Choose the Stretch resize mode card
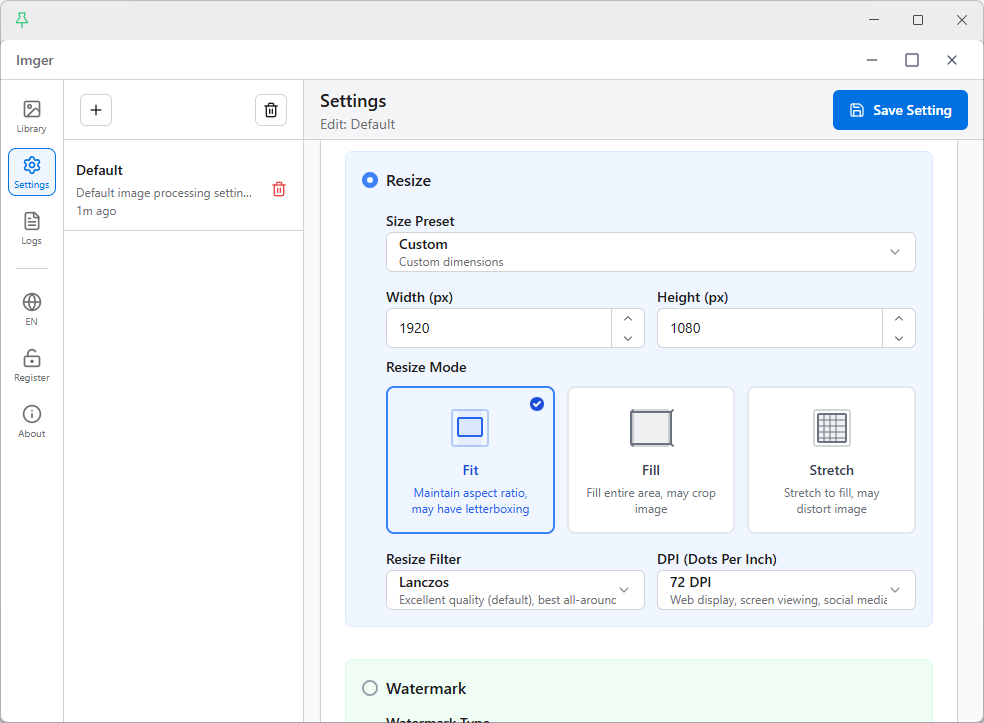The width and height of the screenshot is (984, 723). point(831,460)
